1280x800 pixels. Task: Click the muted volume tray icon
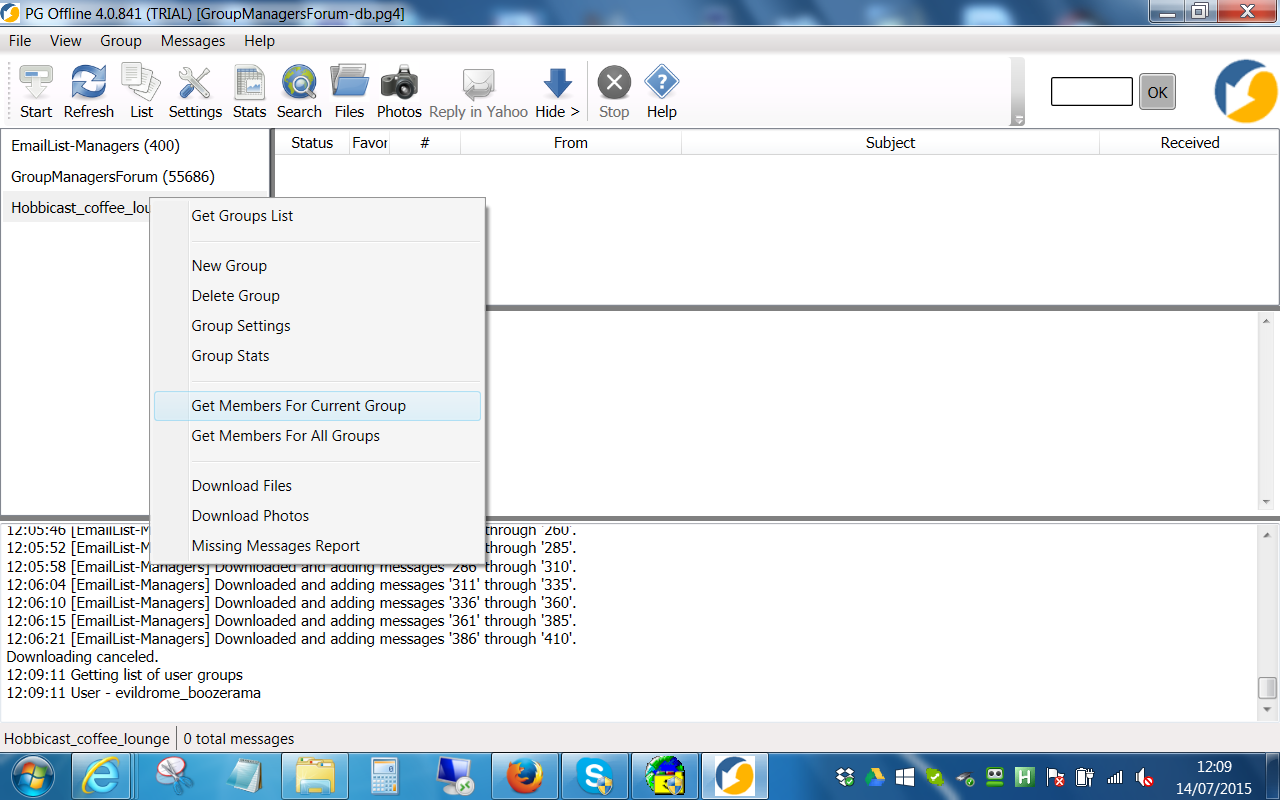(1145, 777)
